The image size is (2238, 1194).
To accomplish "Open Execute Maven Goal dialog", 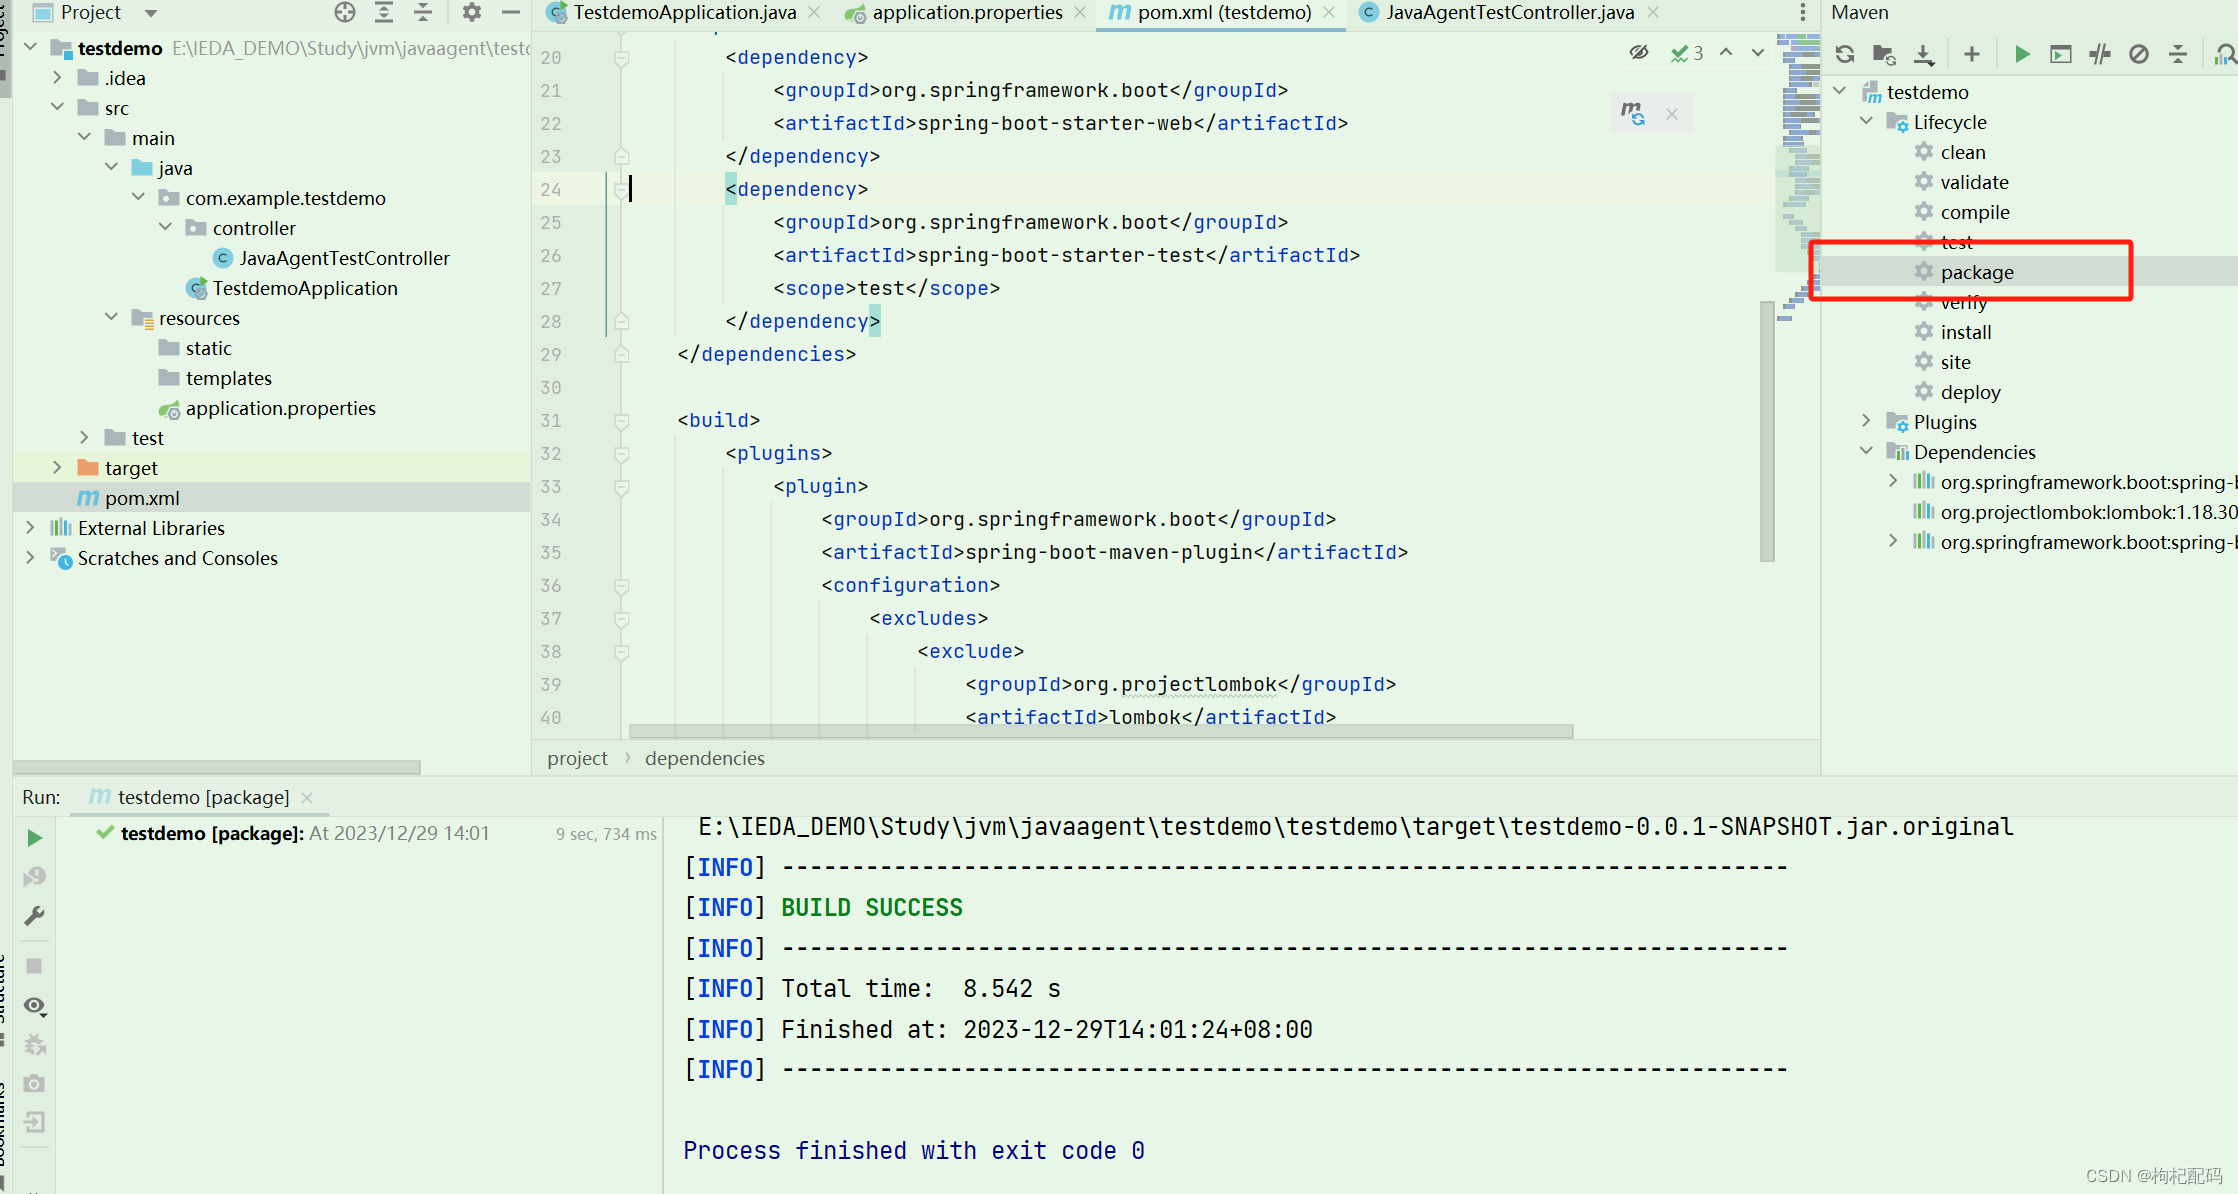I will 2061,54.
